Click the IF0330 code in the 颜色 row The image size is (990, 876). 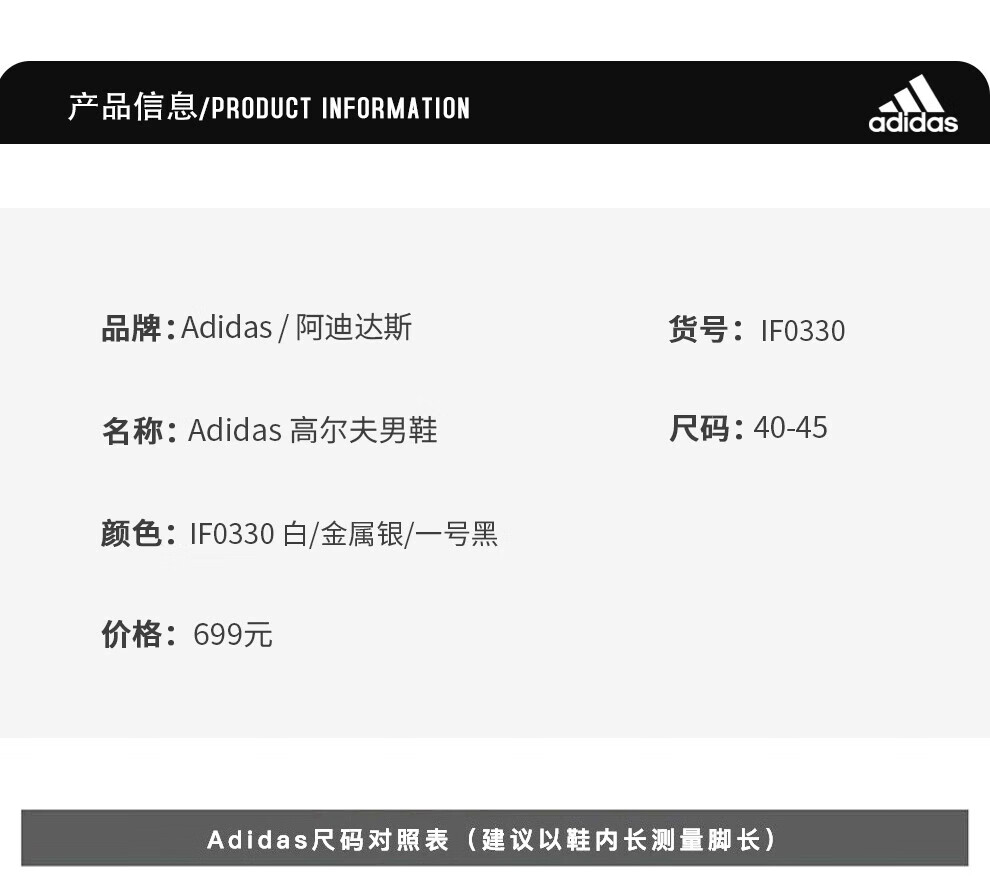232,534
